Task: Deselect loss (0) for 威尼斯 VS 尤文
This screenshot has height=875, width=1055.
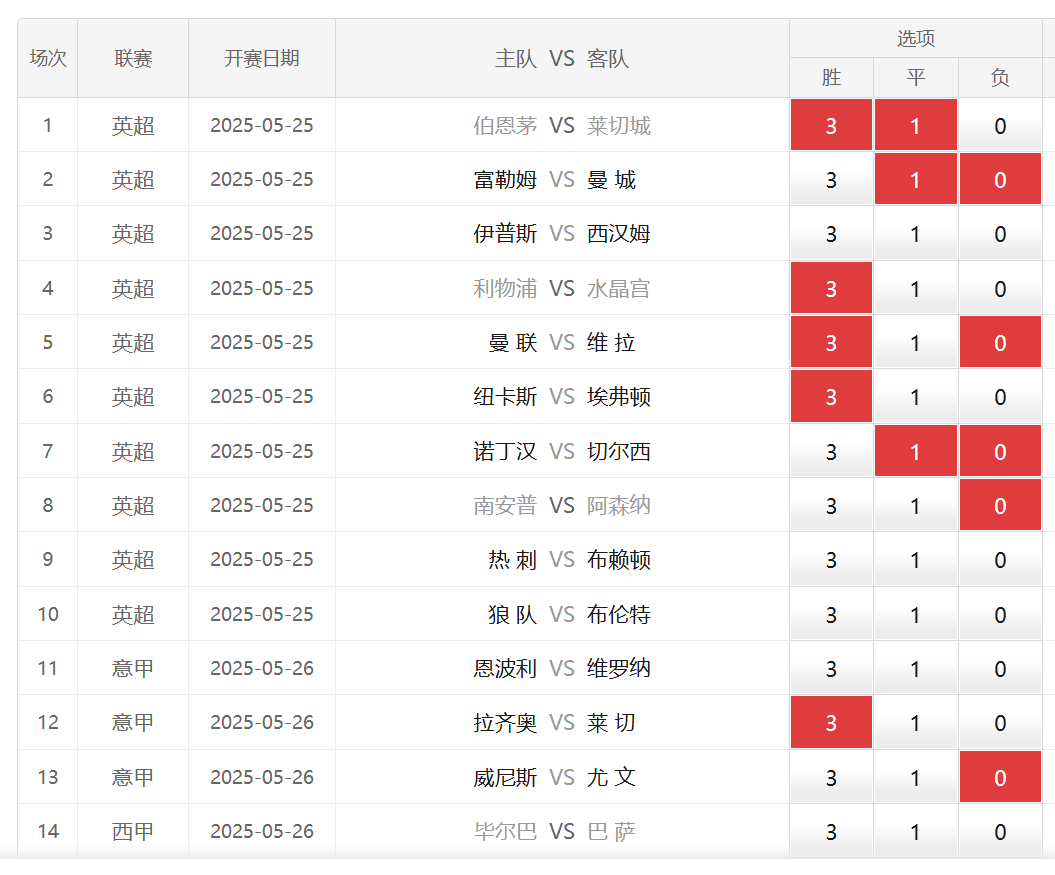Action: click(x=1001, y=777)
